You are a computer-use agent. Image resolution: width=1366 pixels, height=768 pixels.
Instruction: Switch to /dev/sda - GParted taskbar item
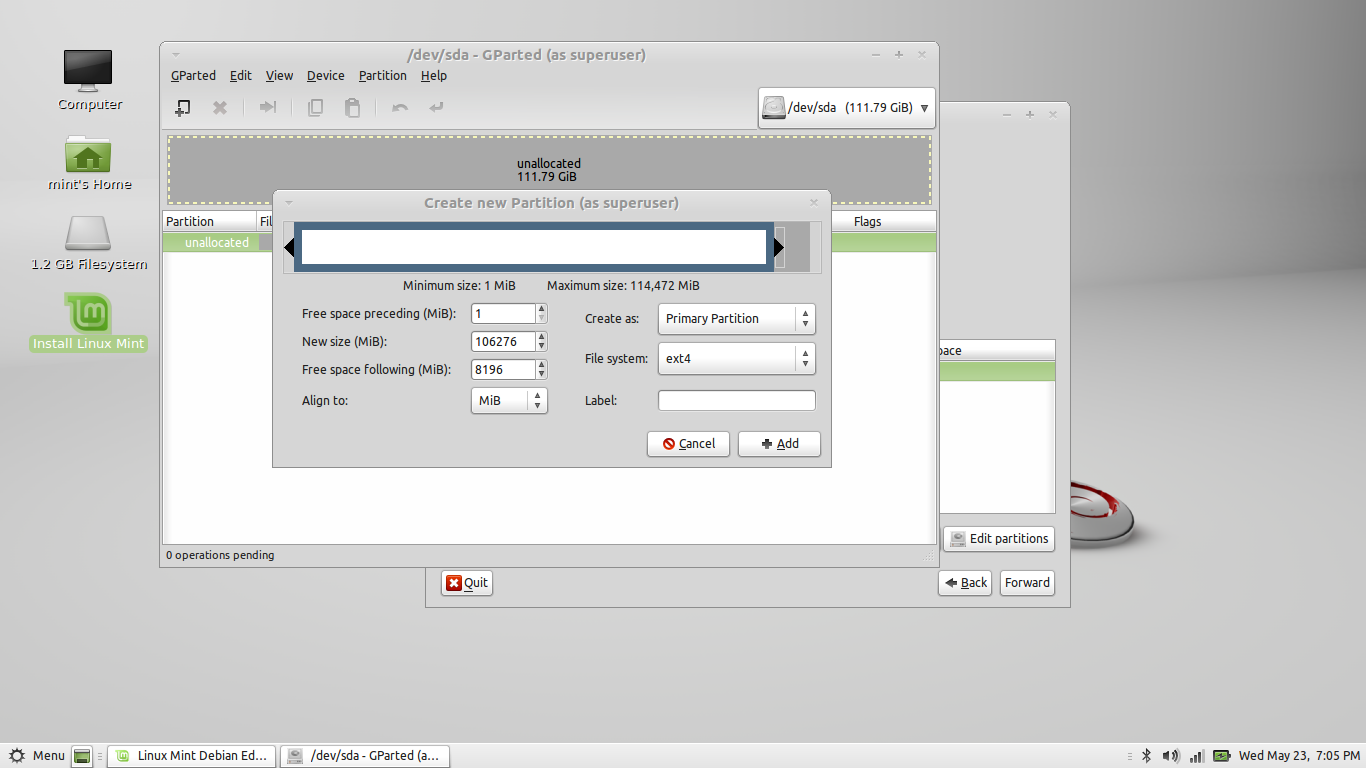click(x=365, y=756)
